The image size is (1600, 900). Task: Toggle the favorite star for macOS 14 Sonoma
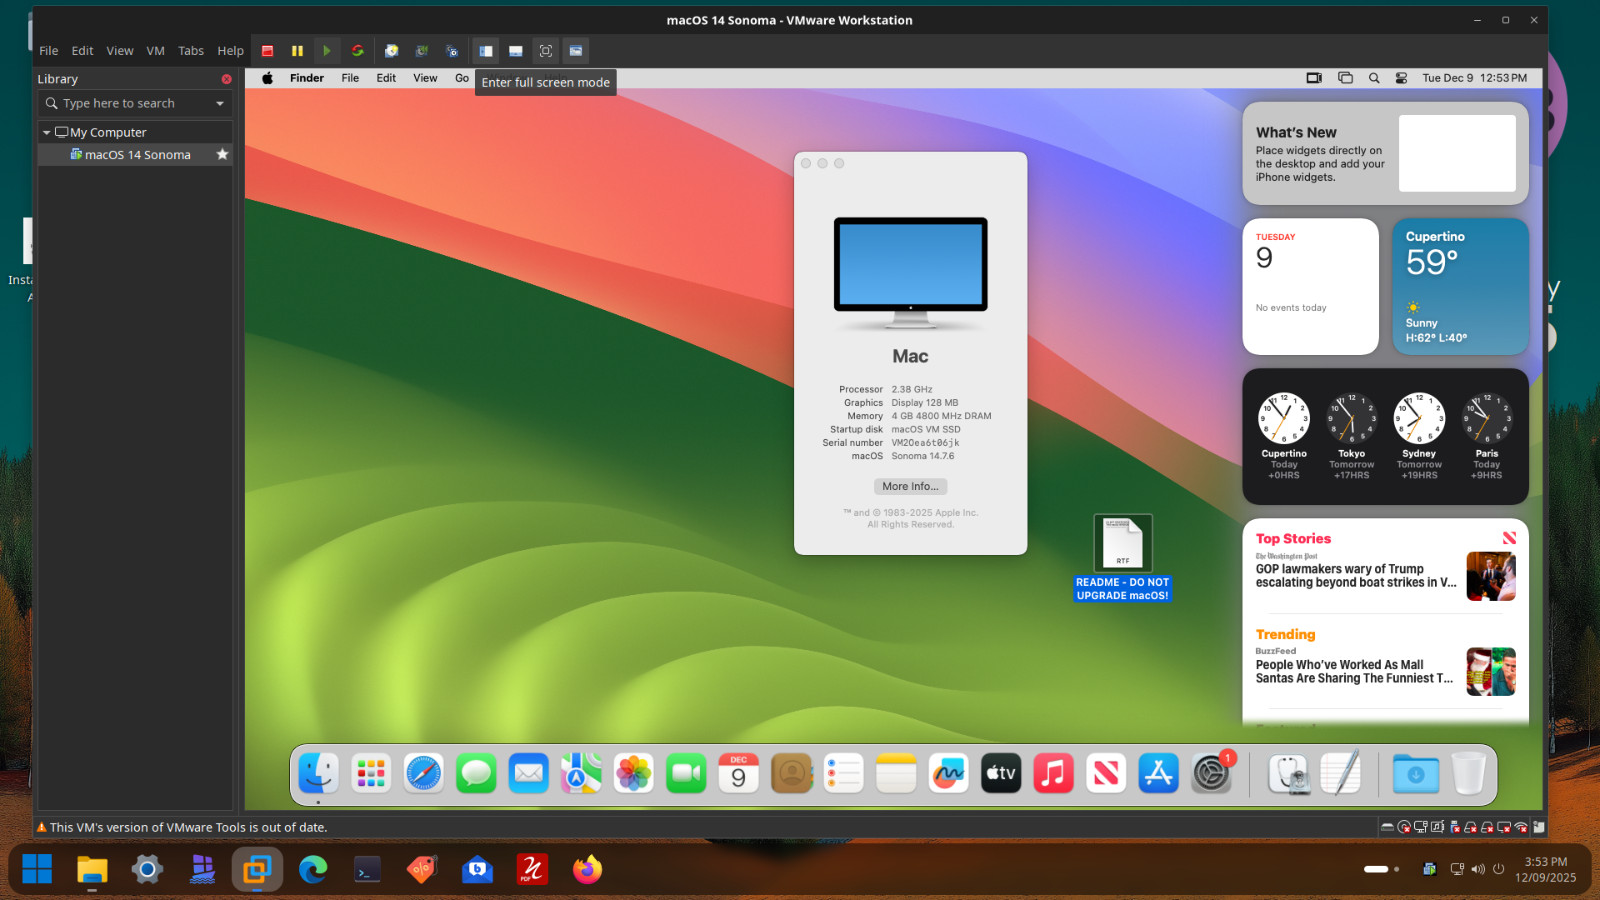tap(222, 155)
